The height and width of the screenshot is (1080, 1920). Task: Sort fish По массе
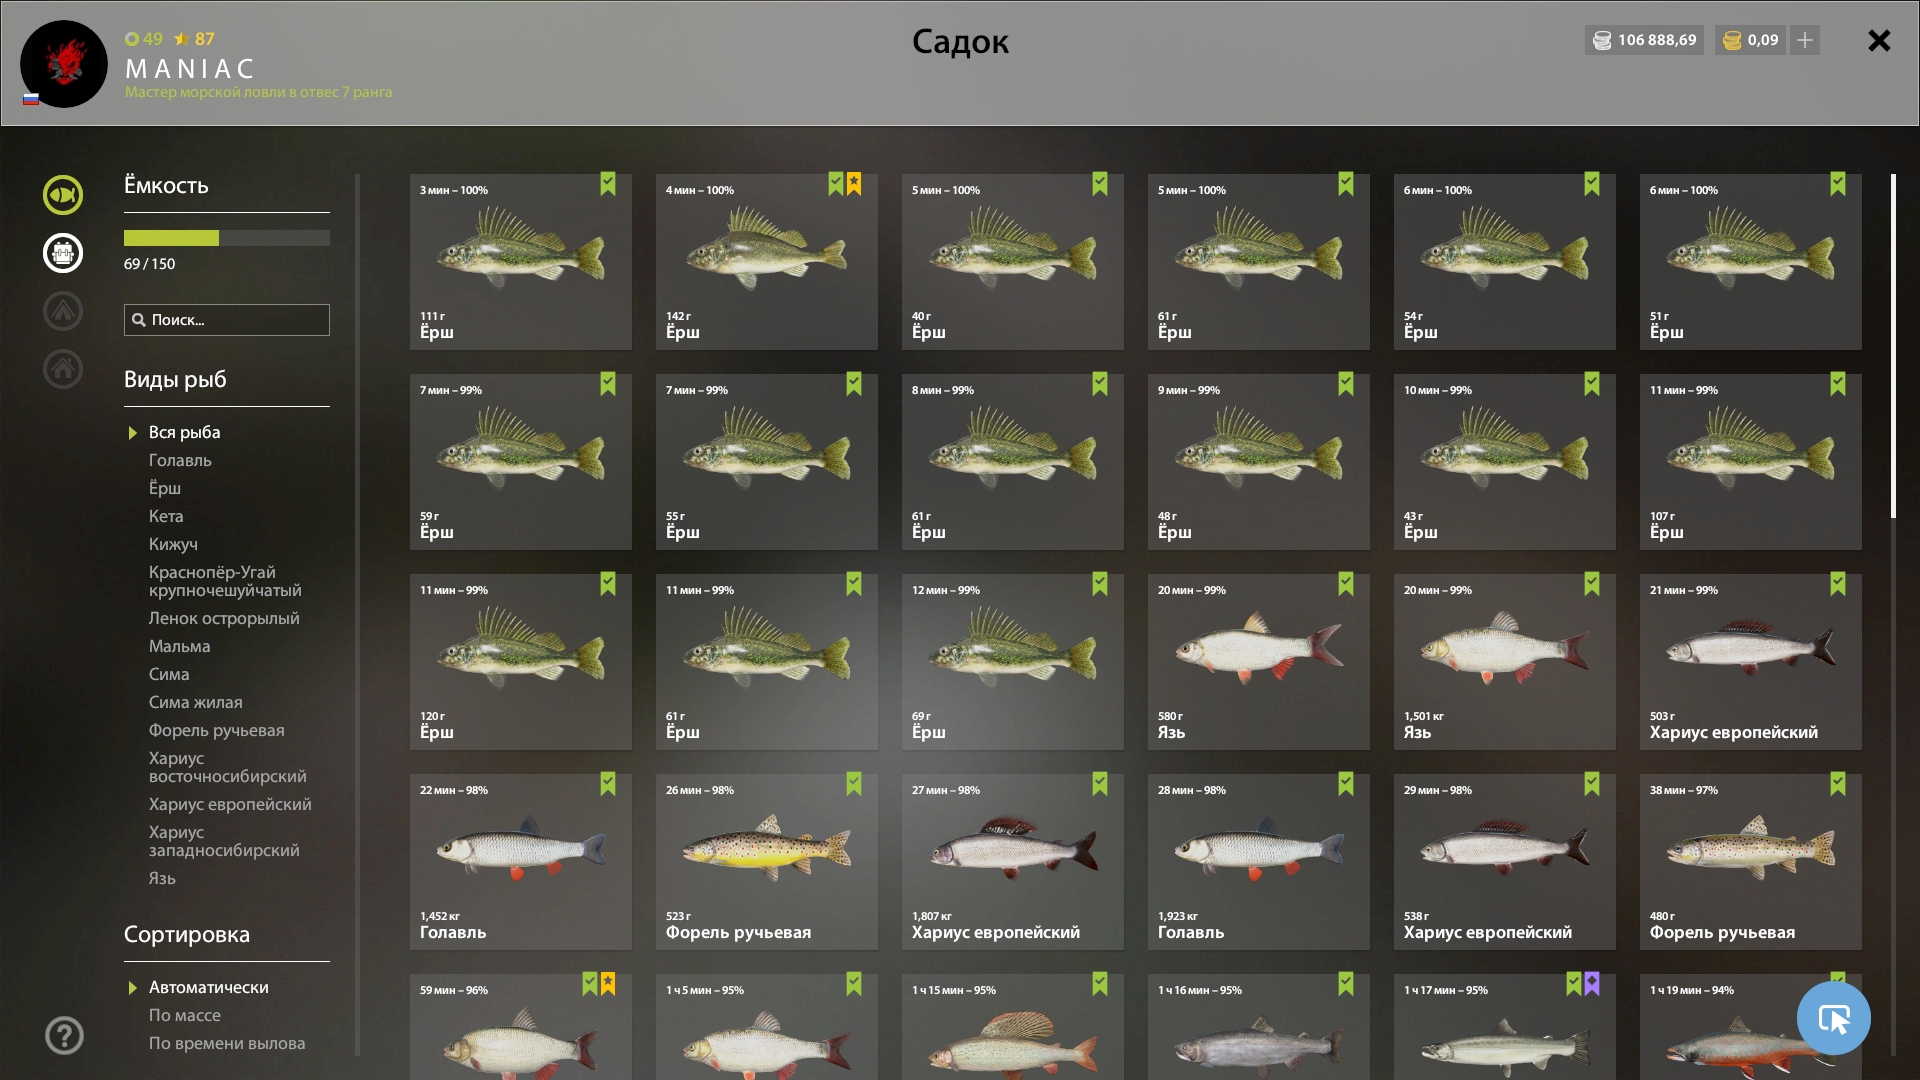(x=185, y=1015)
